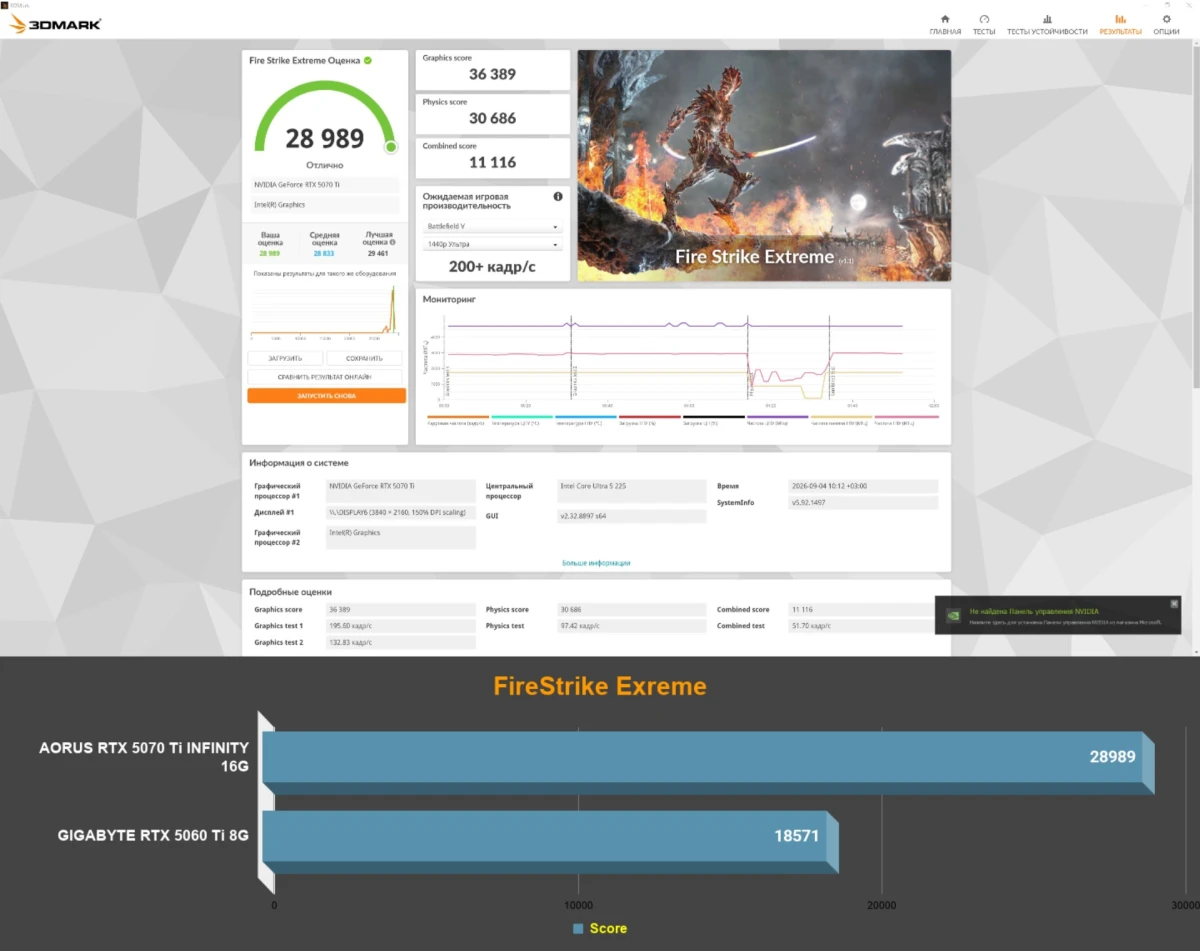Click the purple legend swatch in Мониторинг
This screenshot has height=951, width=1200.
(x=778, y=417)
